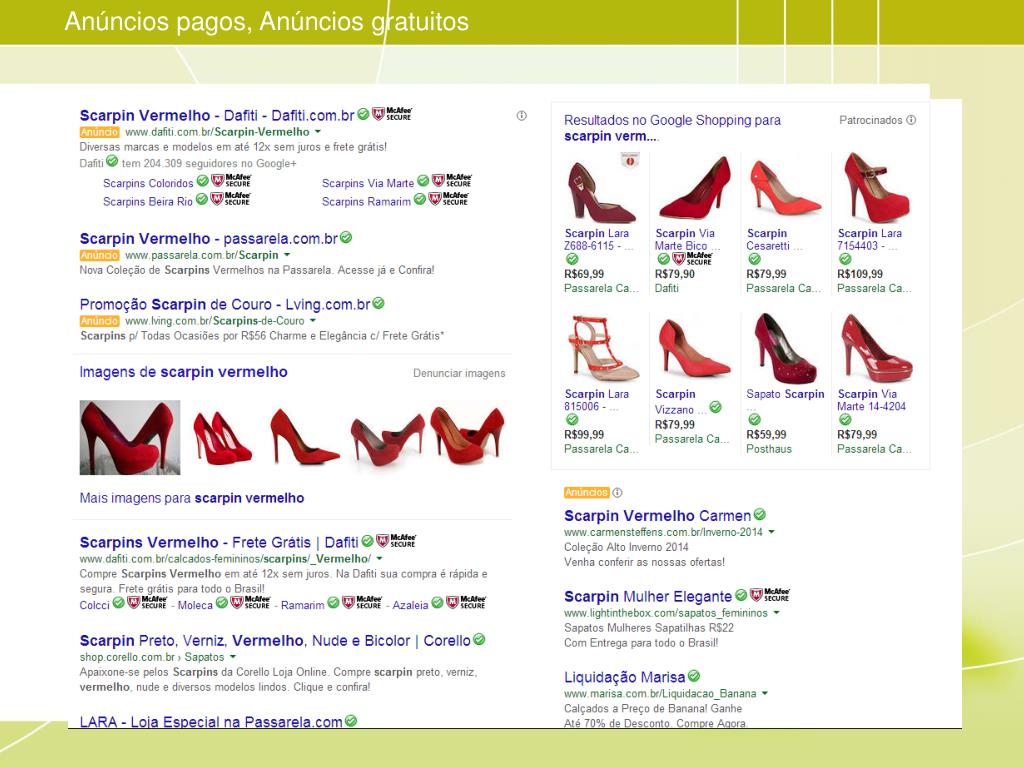
Task: Open dropdown arrow after marisa.com.br URL
Action: click(765, 694)
